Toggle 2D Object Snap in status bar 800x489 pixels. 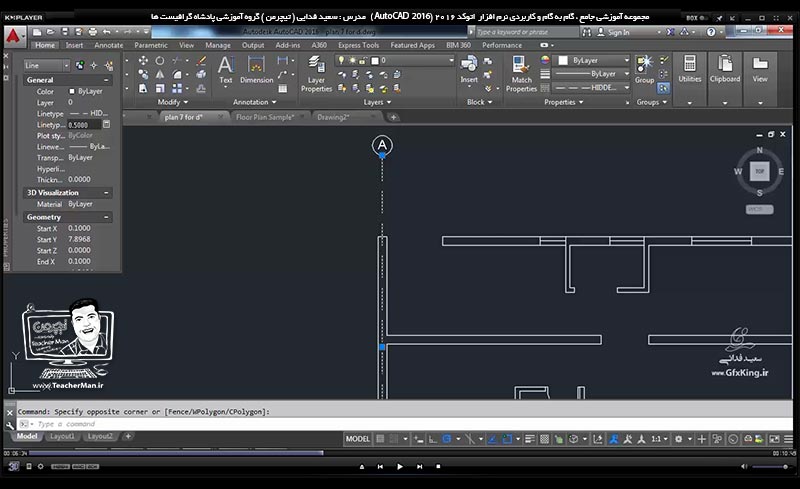[507, 439]
